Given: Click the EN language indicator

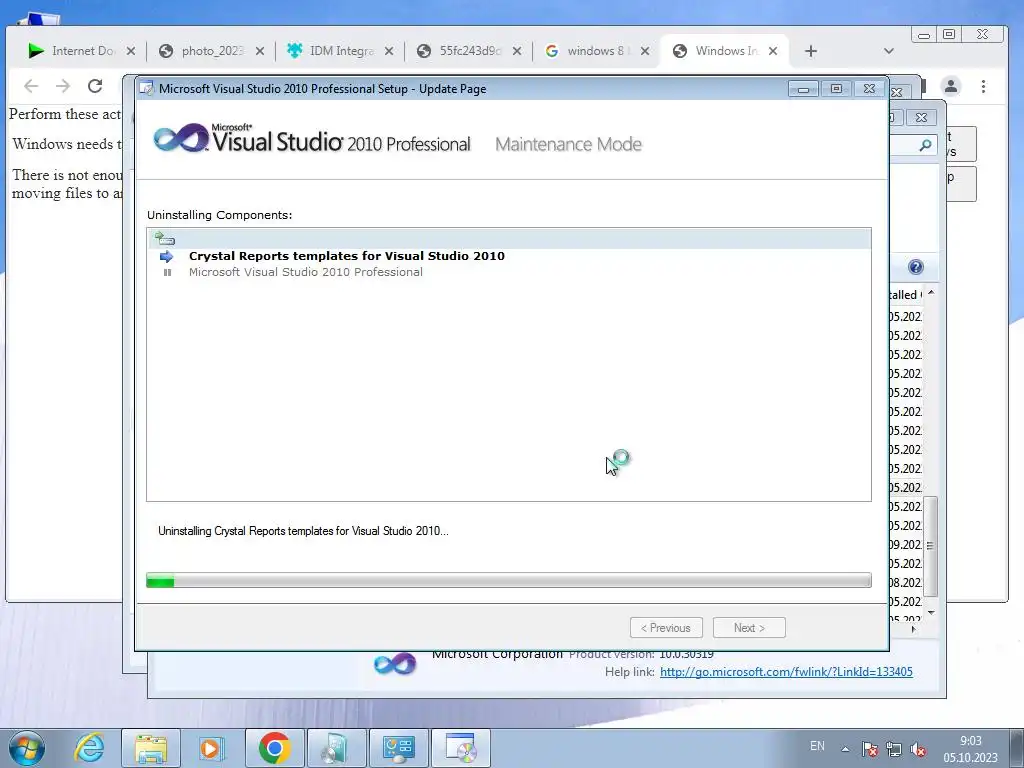Looking at the screenshot, I should [x=817, y=746].
